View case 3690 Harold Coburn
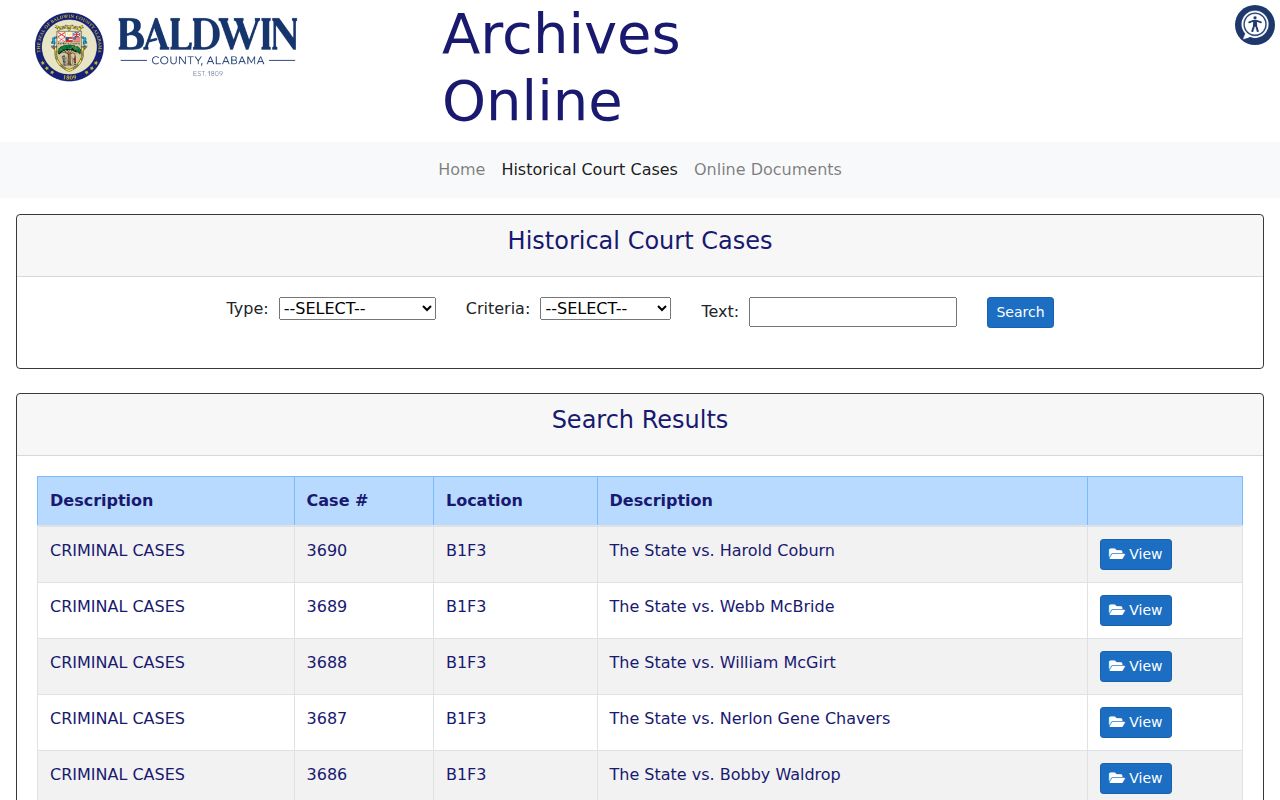The image size is (1280, 800). coord(1135,555)
